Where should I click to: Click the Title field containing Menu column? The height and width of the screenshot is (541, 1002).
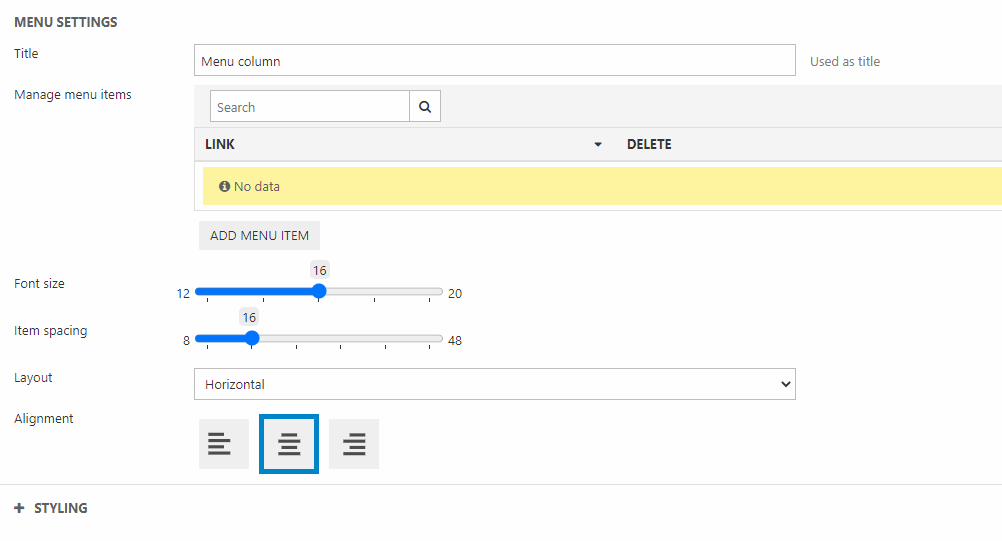point(494,61)
